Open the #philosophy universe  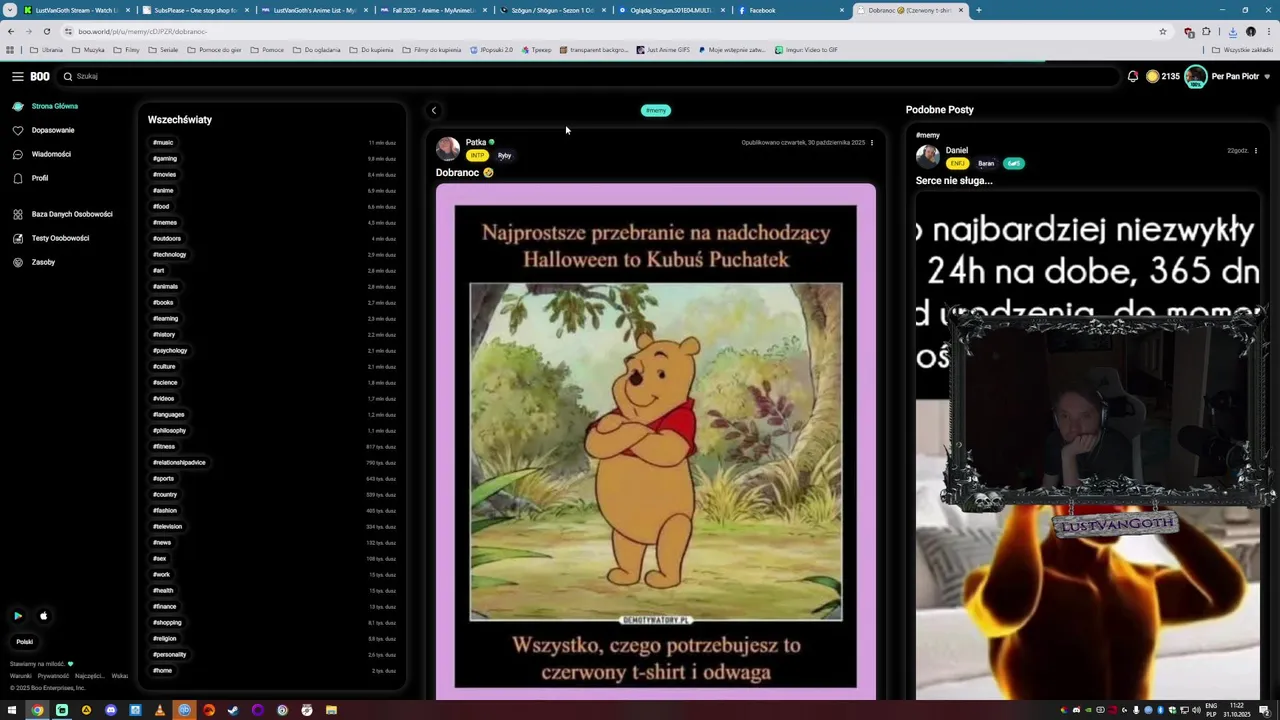(x=169, y=430)
